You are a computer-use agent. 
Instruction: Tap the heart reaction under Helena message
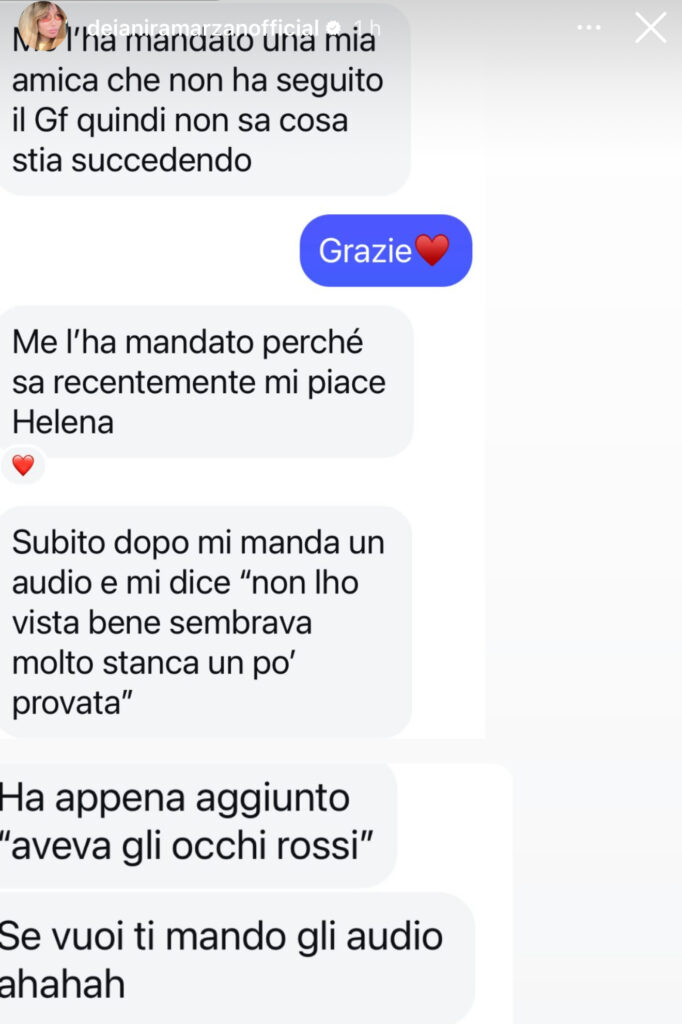[24, 465]
